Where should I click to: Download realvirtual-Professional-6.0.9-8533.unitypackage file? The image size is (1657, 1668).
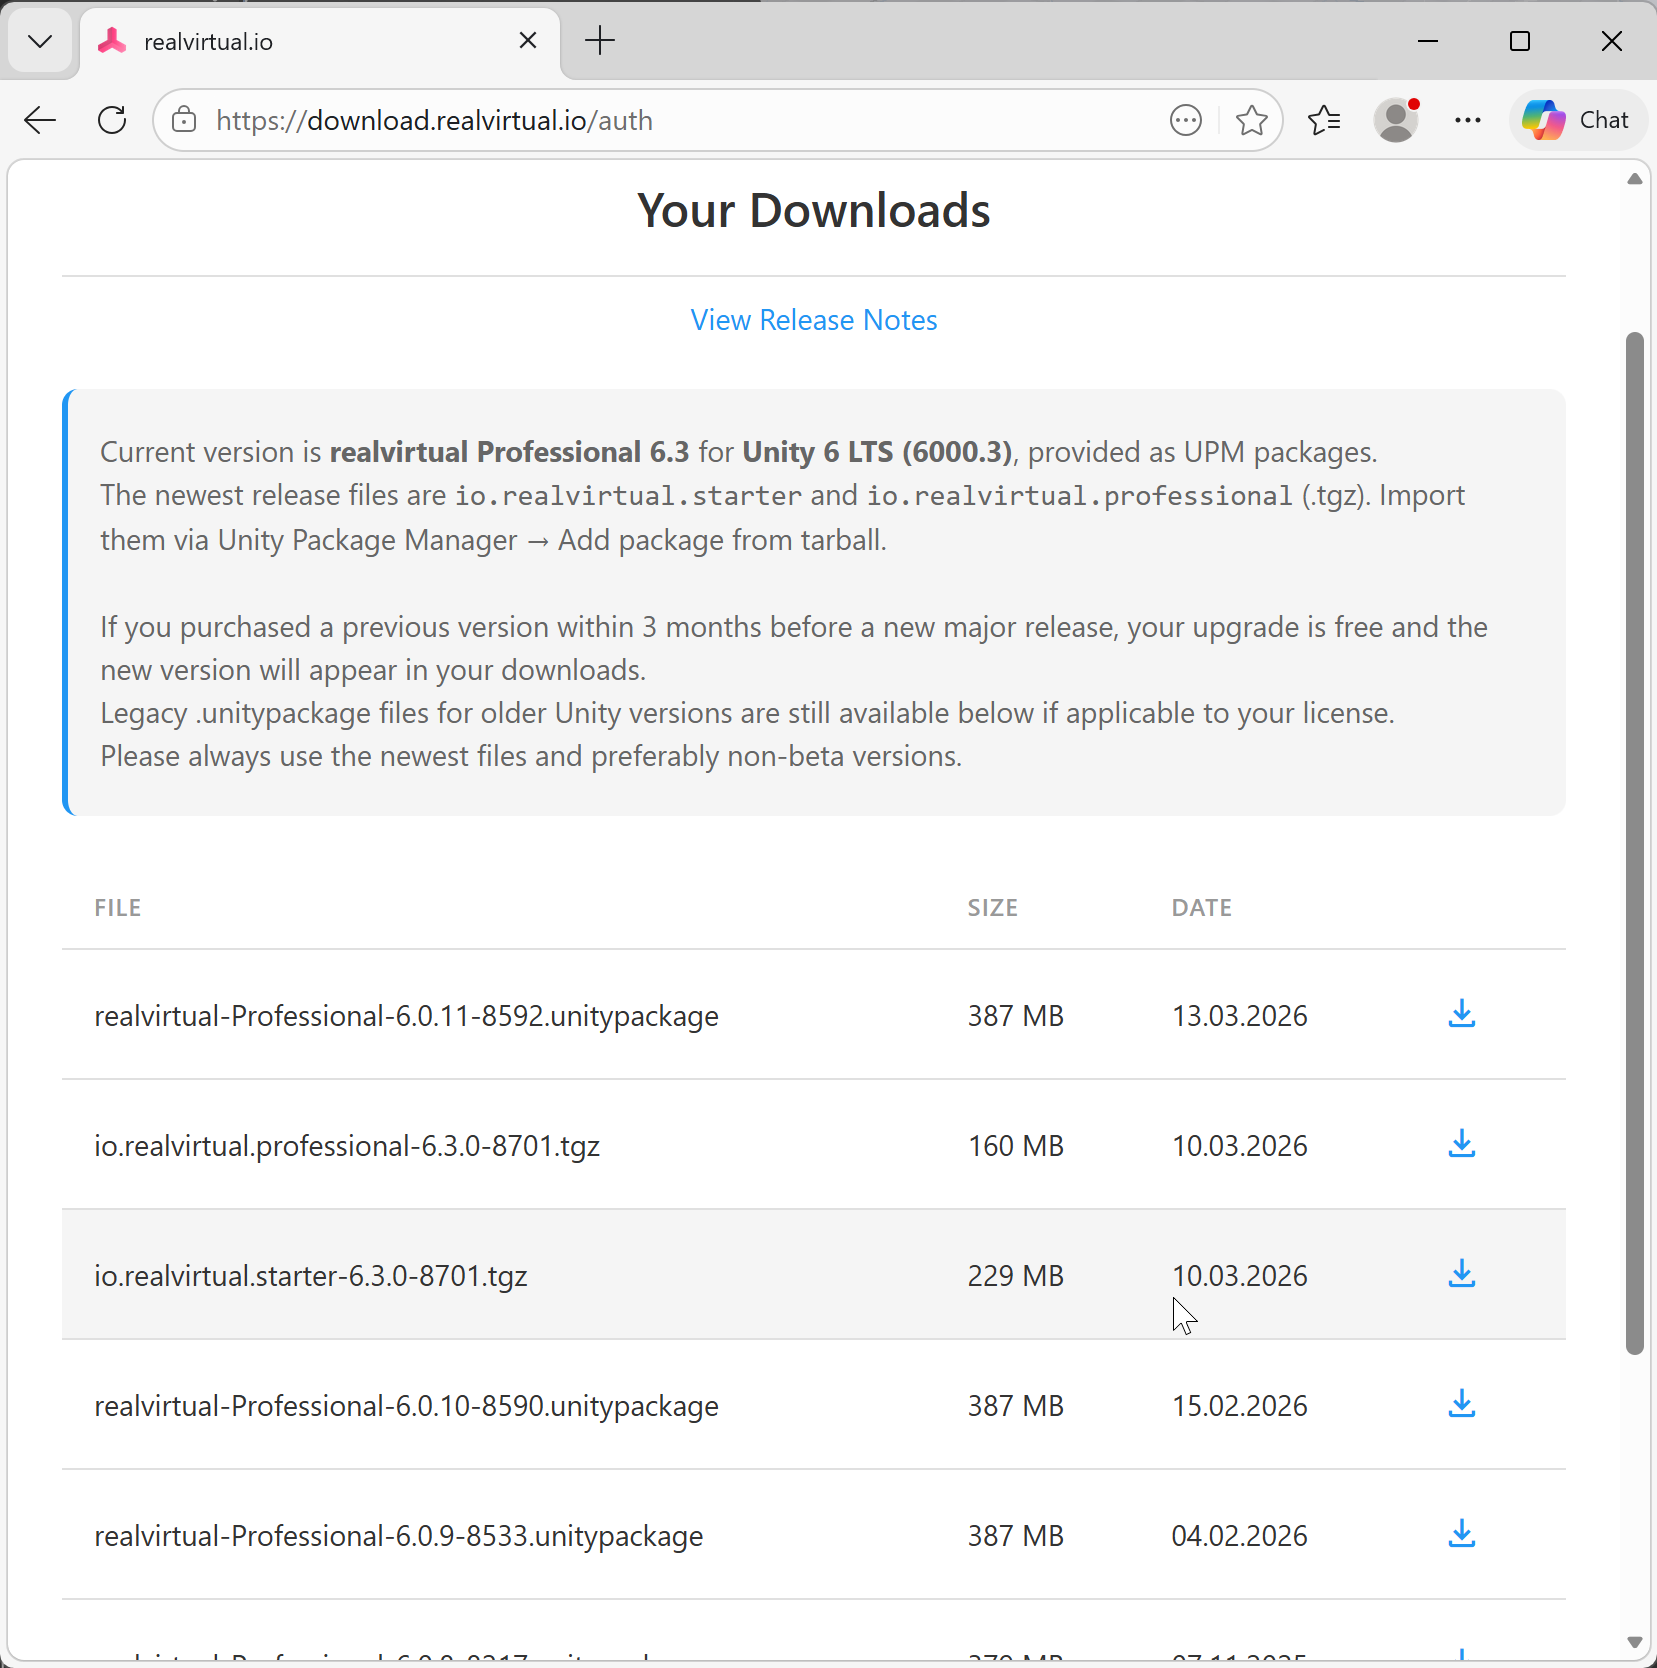pos(1461,1534)
